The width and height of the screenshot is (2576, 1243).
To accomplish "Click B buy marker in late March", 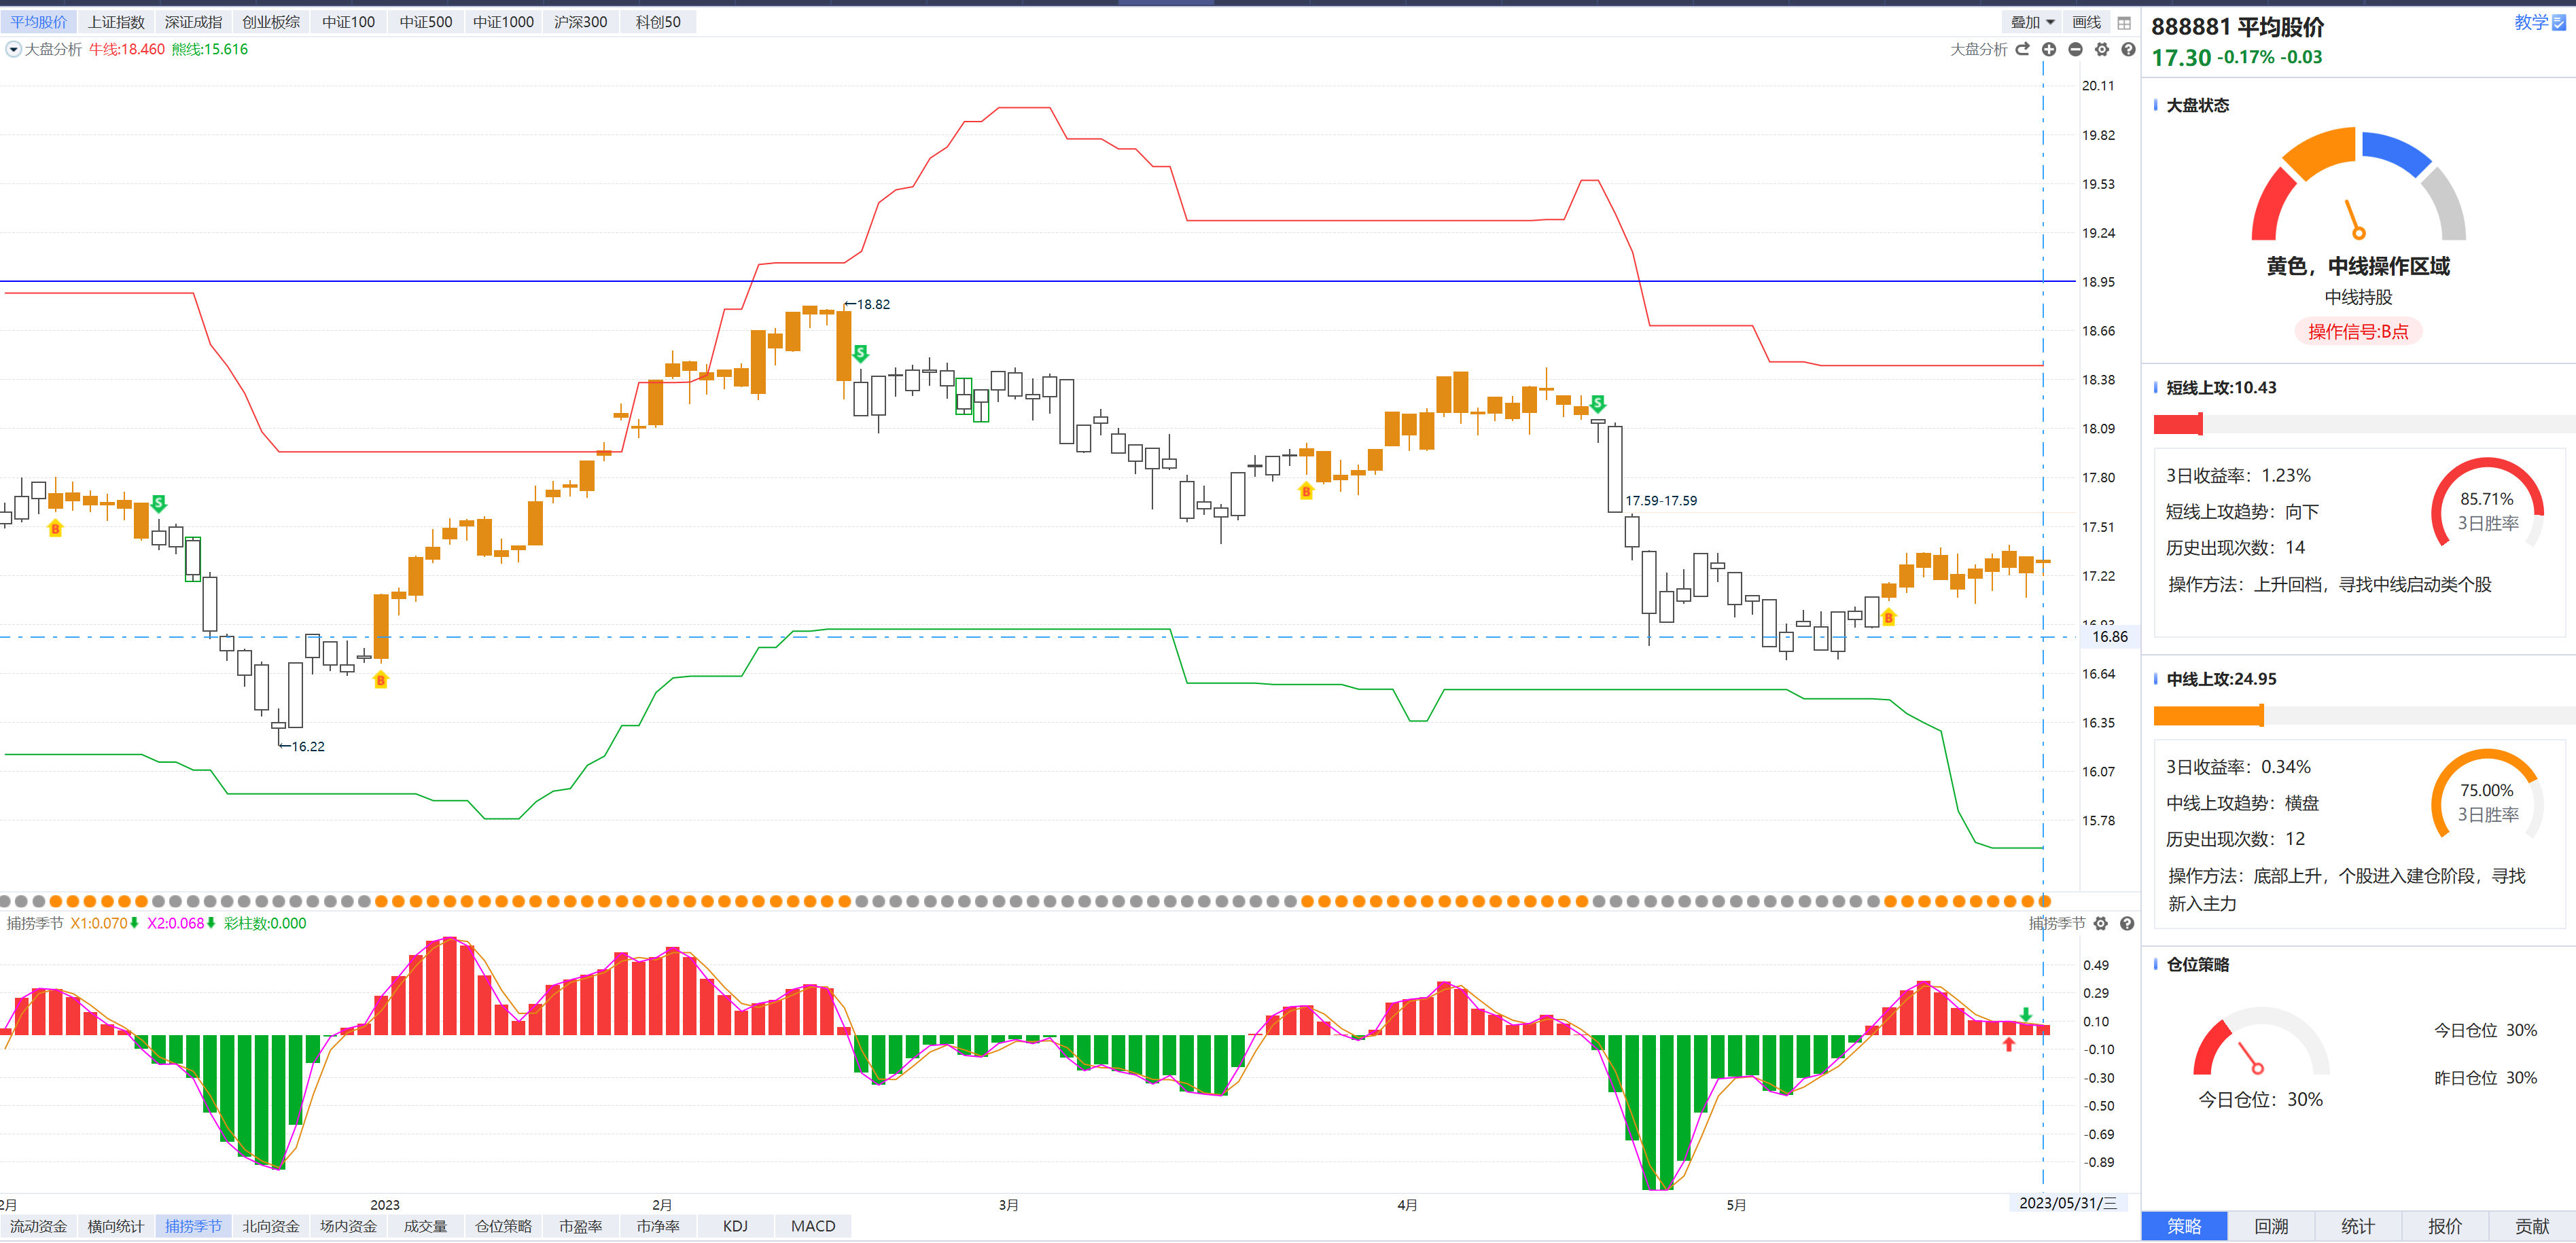I will pos(1306,491).
